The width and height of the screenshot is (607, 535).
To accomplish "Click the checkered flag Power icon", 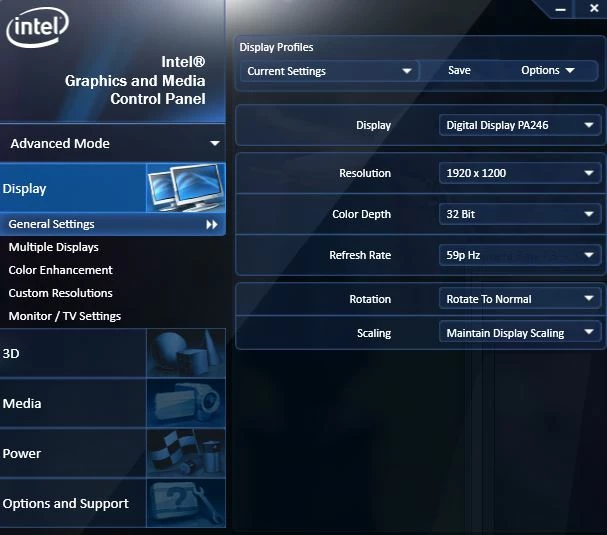I will pos(186,453).
